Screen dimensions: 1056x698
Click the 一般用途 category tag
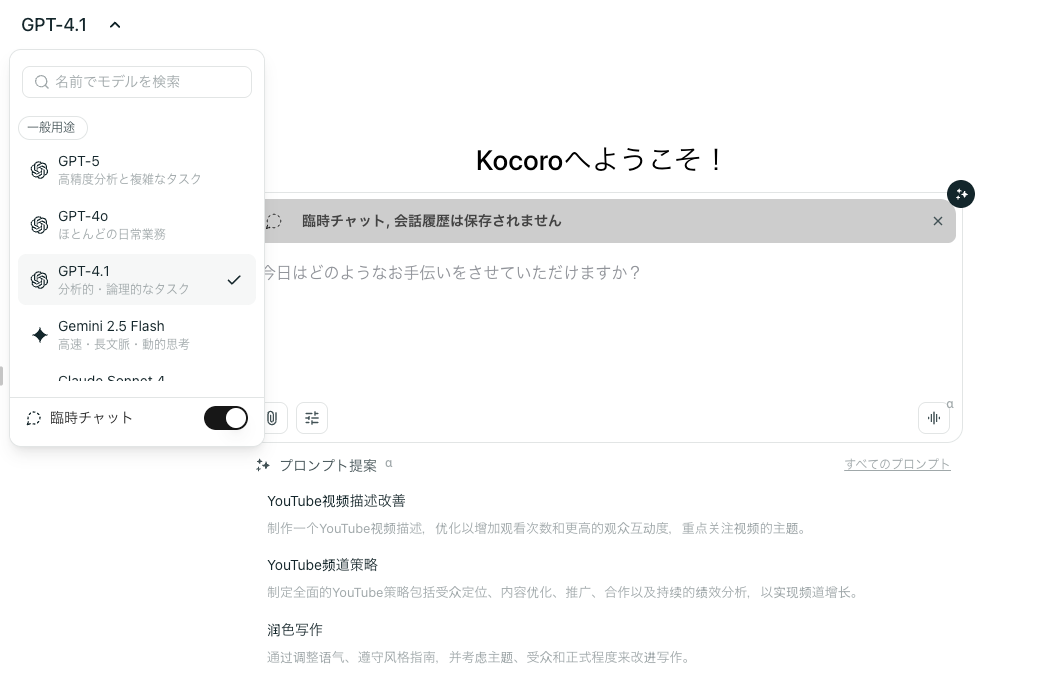[52, 128]
